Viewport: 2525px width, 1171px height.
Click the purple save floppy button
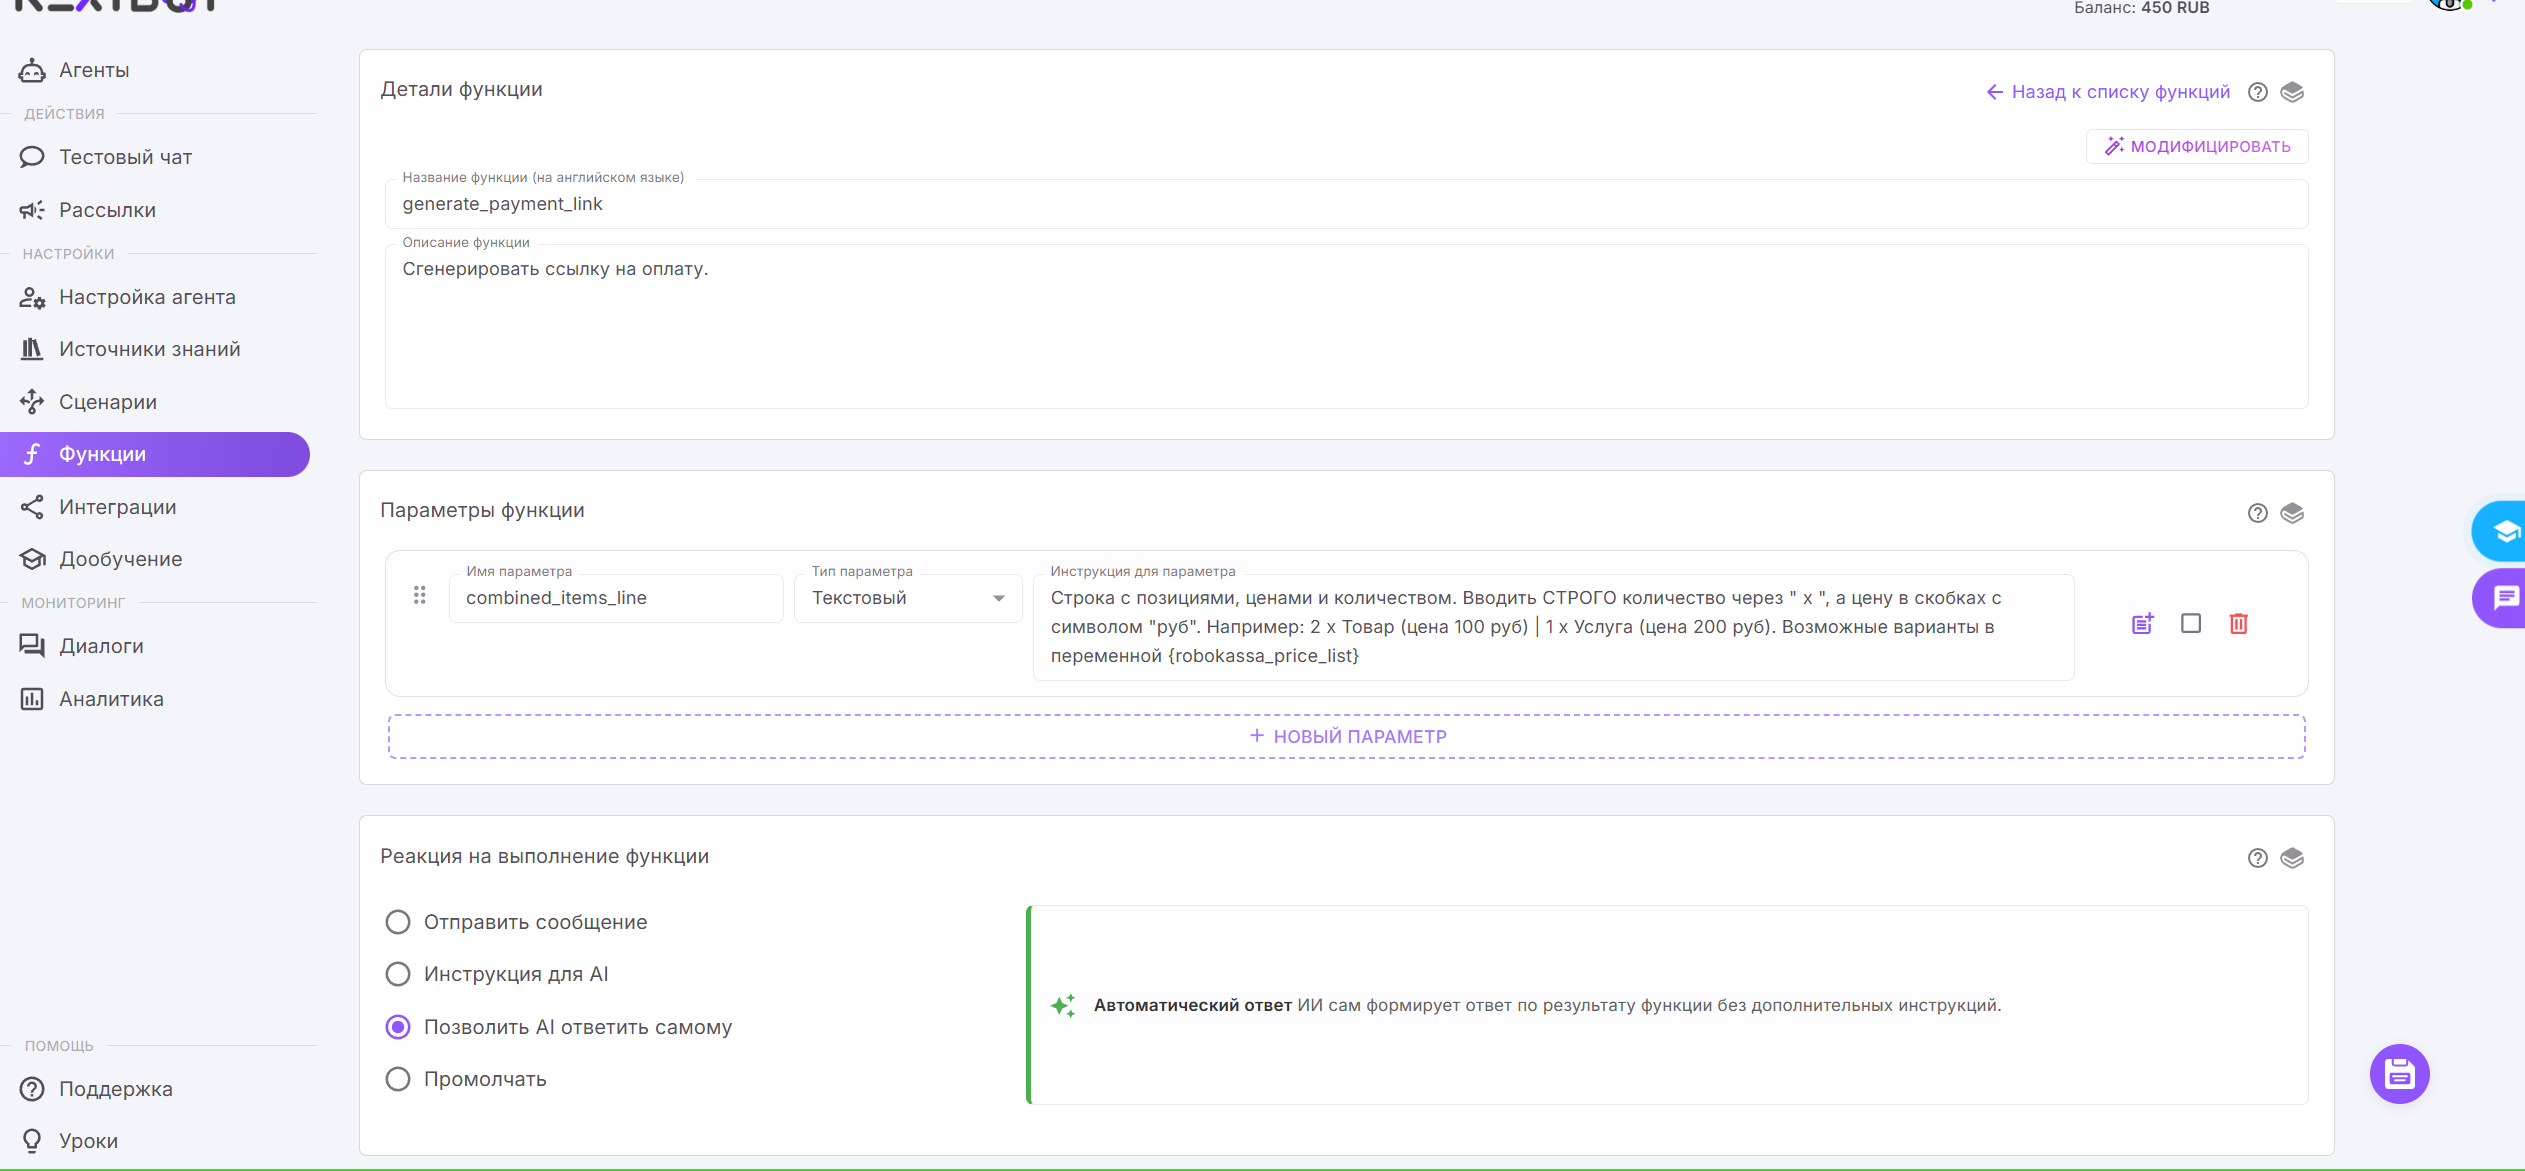pyautogui.click(x=2399, y=1074)
